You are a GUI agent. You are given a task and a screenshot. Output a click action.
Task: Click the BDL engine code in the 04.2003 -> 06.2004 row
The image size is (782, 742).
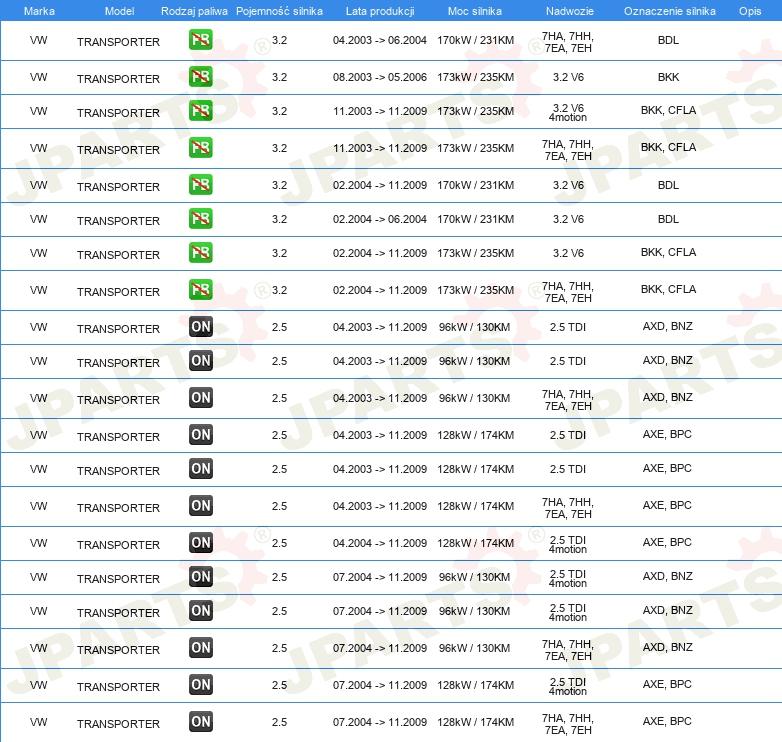[x=668, y=40]
